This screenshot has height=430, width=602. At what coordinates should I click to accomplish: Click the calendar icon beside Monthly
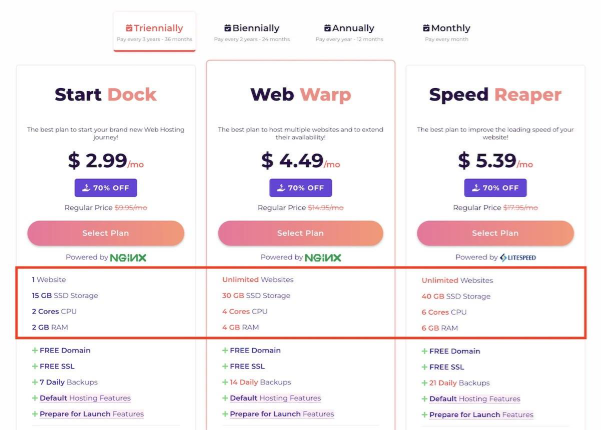pos(426,28)
